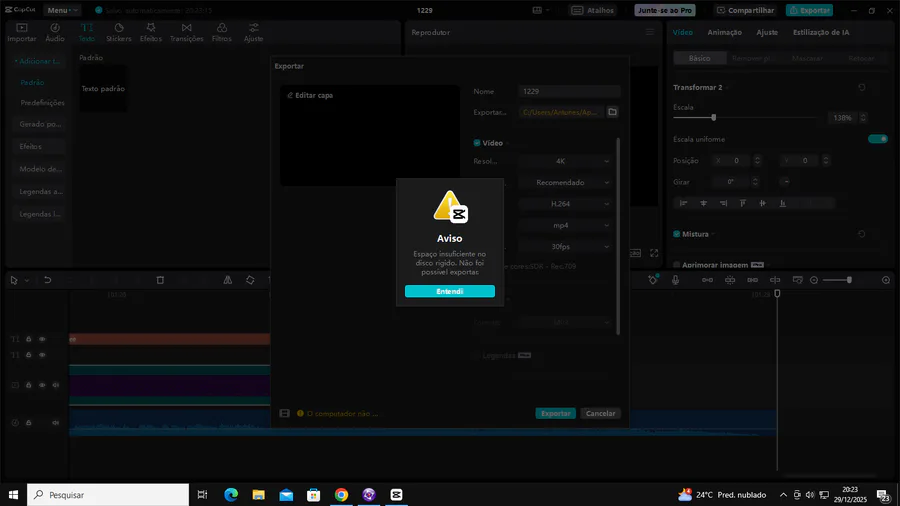
Task: Click the timeline playhead marker
Action: click(777, 294)
